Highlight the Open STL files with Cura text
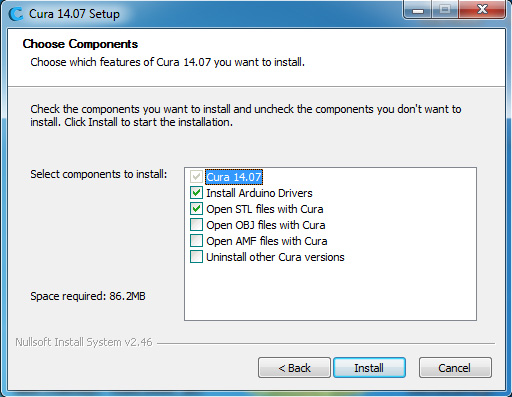 (265, 209)
